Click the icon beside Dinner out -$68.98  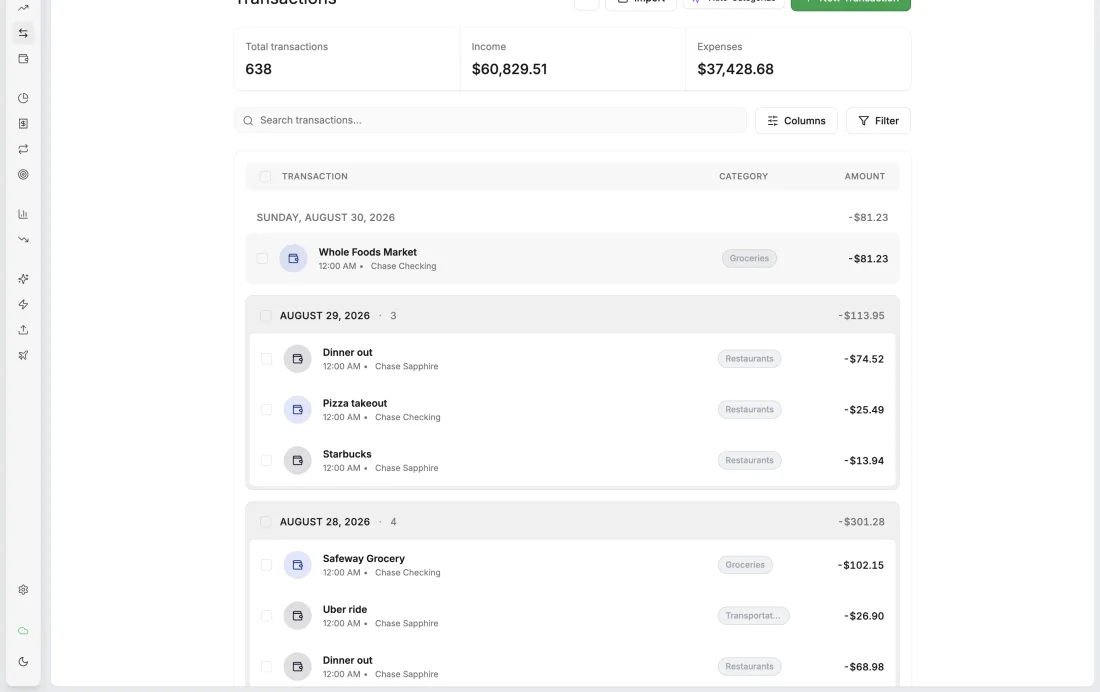point(297,667)
